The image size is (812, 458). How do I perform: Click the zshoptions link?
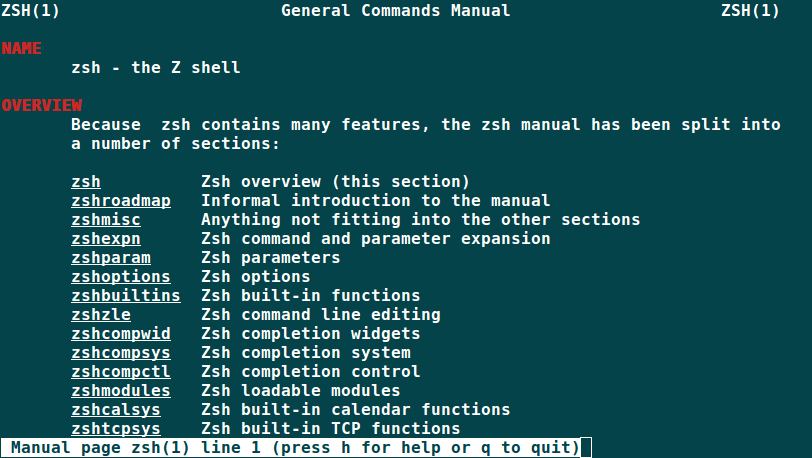point(121,277)
